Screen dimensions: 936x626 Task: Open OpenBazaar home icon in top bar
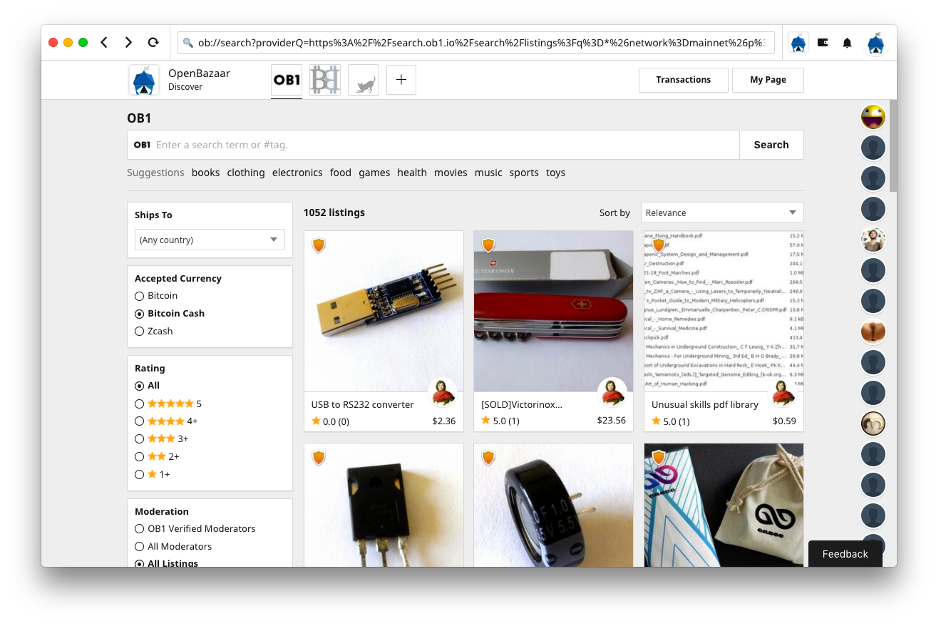pyautogui.click(x=798, y=43)
